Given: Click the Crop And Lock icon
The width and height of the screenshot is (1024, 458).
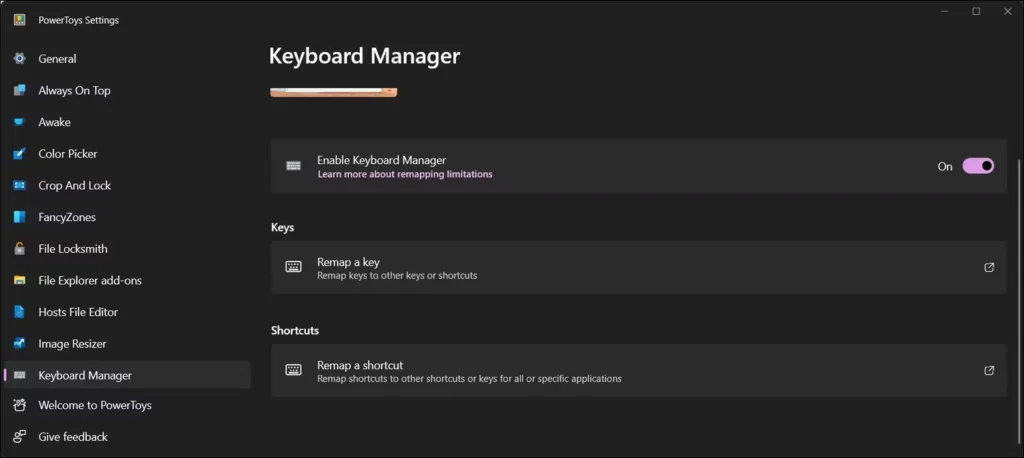Looking at the screenshot, I should (20, 186).
